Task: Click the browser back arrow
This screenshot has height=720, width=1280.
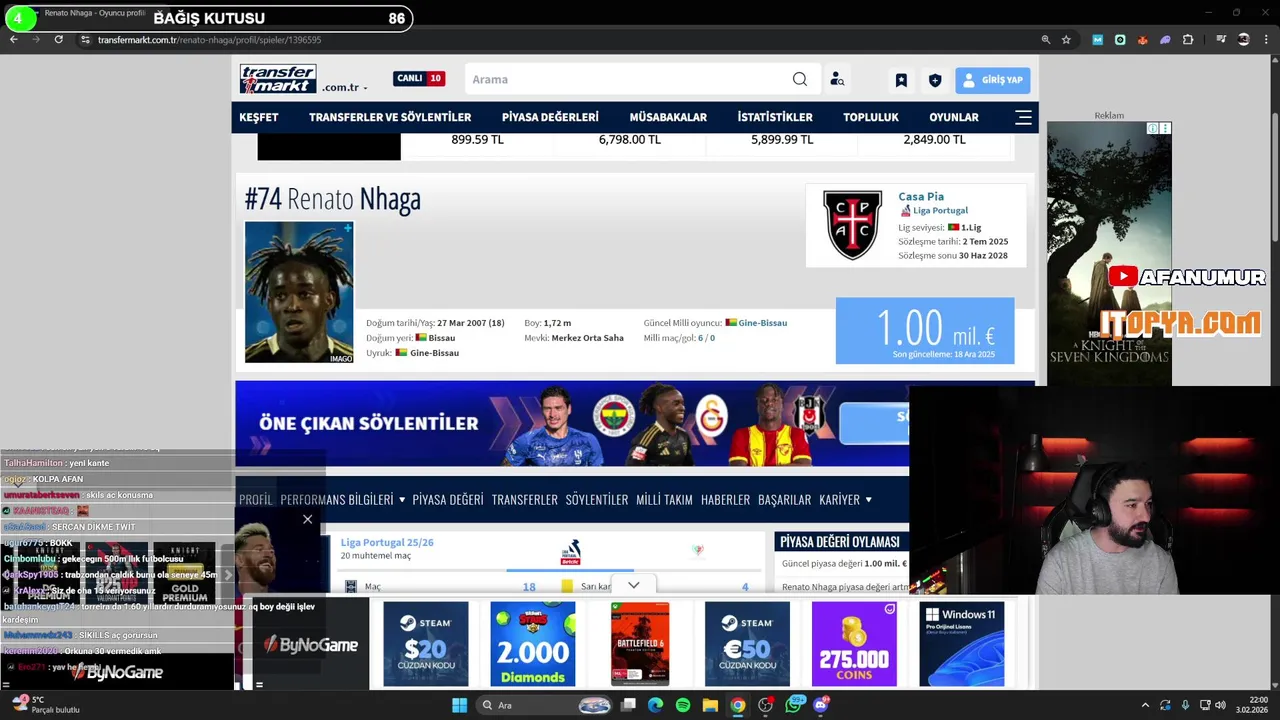Action: (x=14, y=39)
